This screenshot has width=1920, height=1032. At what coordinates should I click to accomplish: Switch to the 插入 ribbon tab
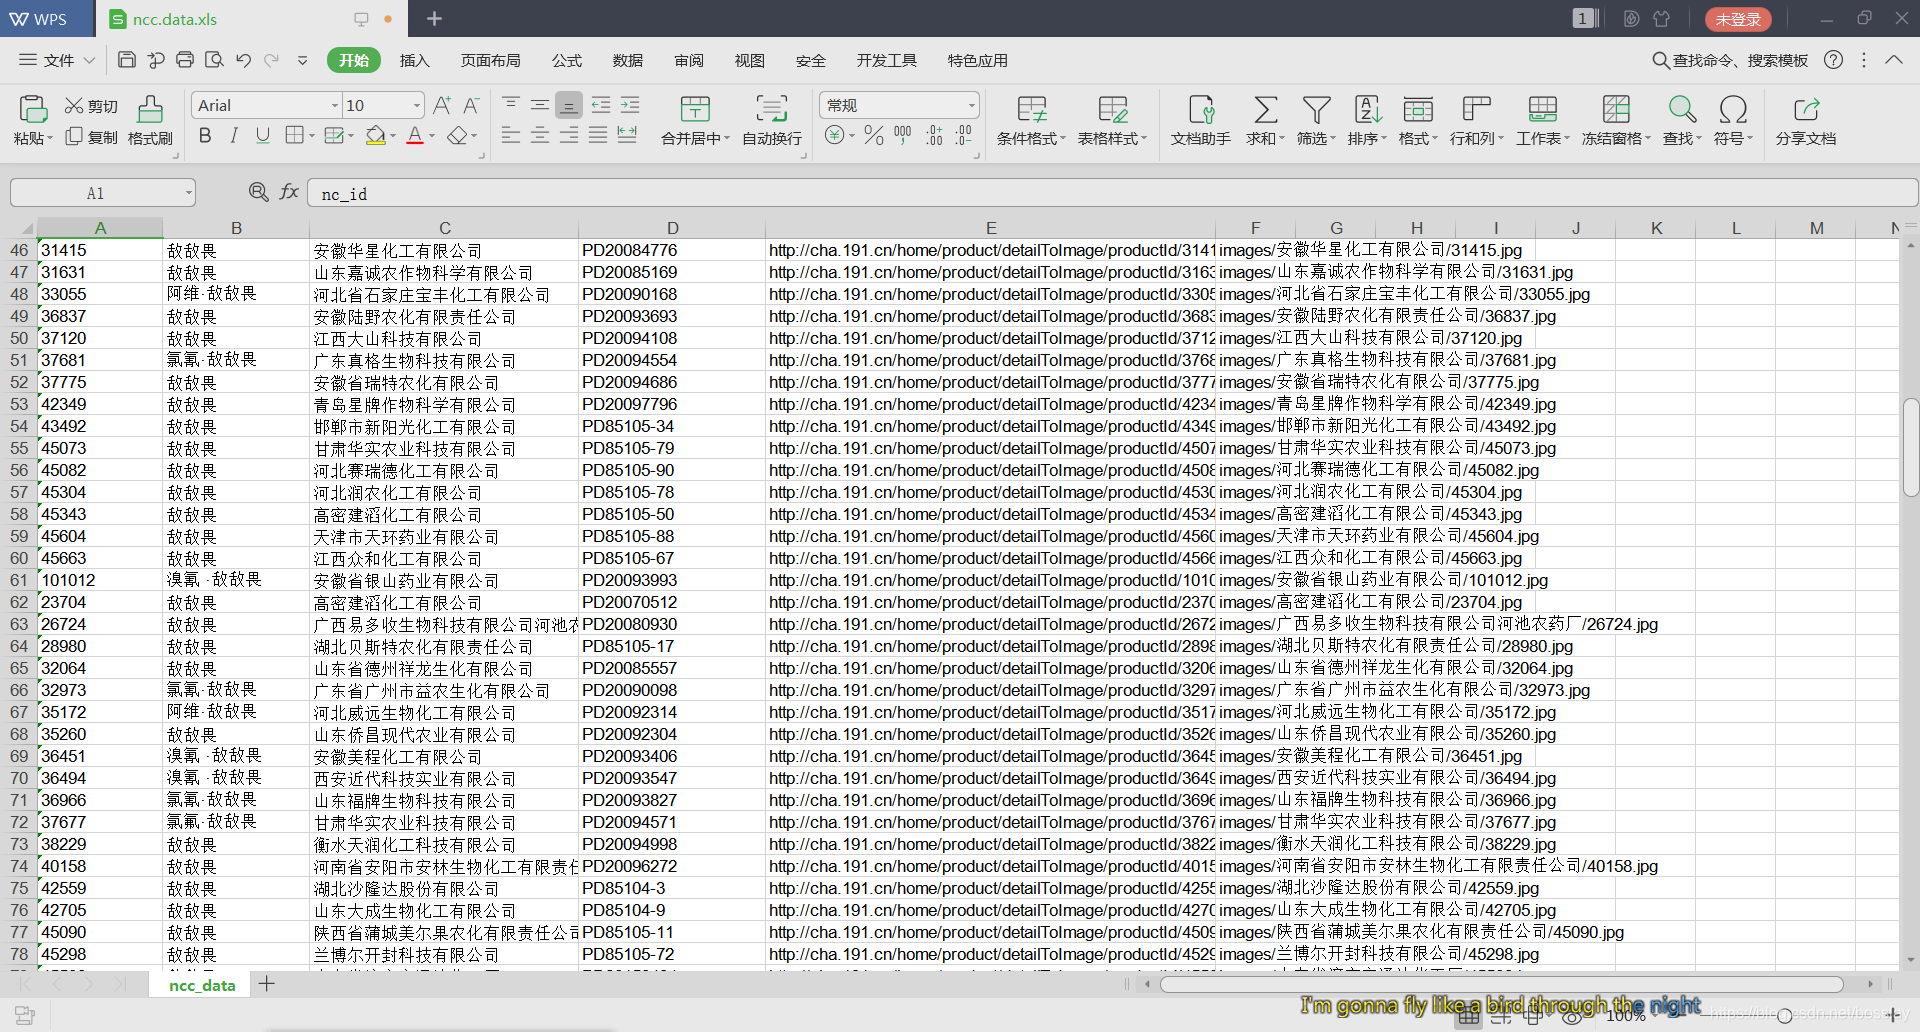pos(414,60)
